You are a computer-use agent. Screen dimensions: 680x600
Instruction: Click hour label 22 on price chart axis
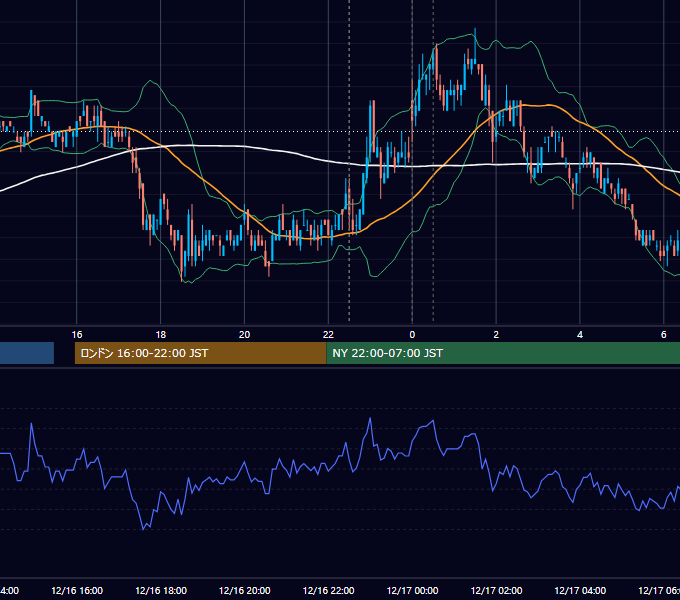tap(328, 335)
